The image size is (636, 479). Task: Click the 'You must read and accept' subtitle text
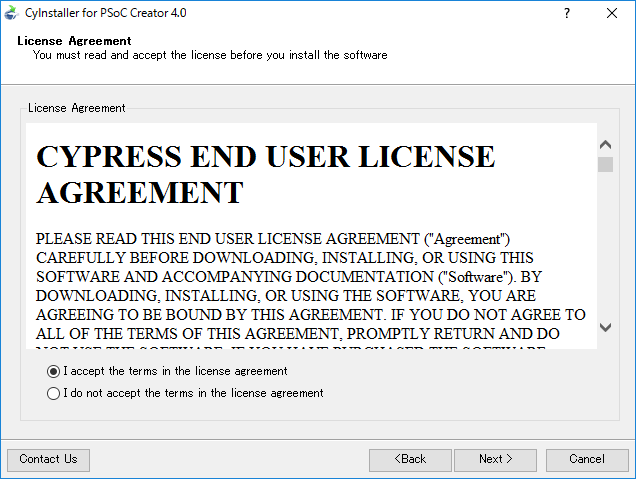[210, 55]
